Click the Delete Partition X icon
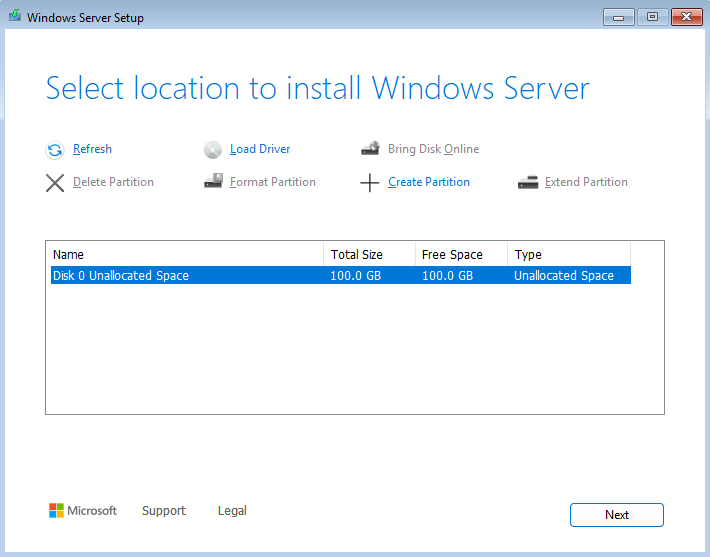The height and width of the screenshot is (557, 710). (55, 183)
